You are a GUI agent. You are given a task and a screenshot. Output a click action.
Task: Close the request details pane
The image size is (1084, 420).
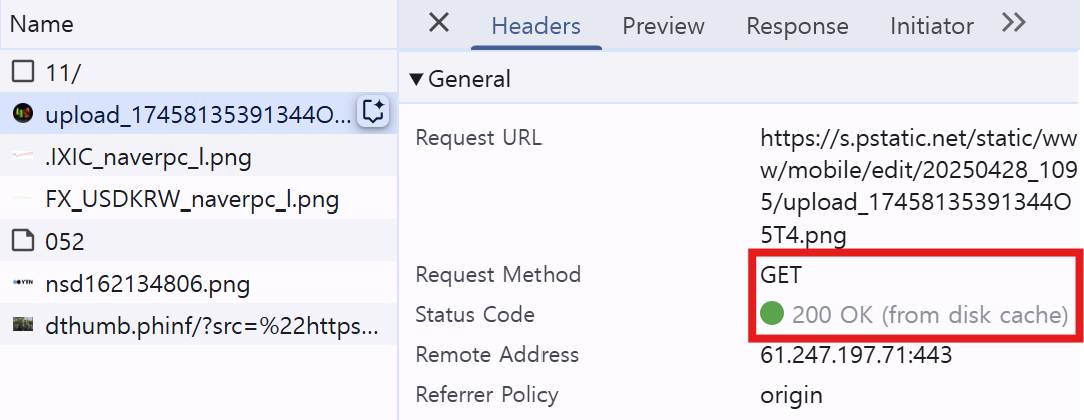tap(439, 23)
